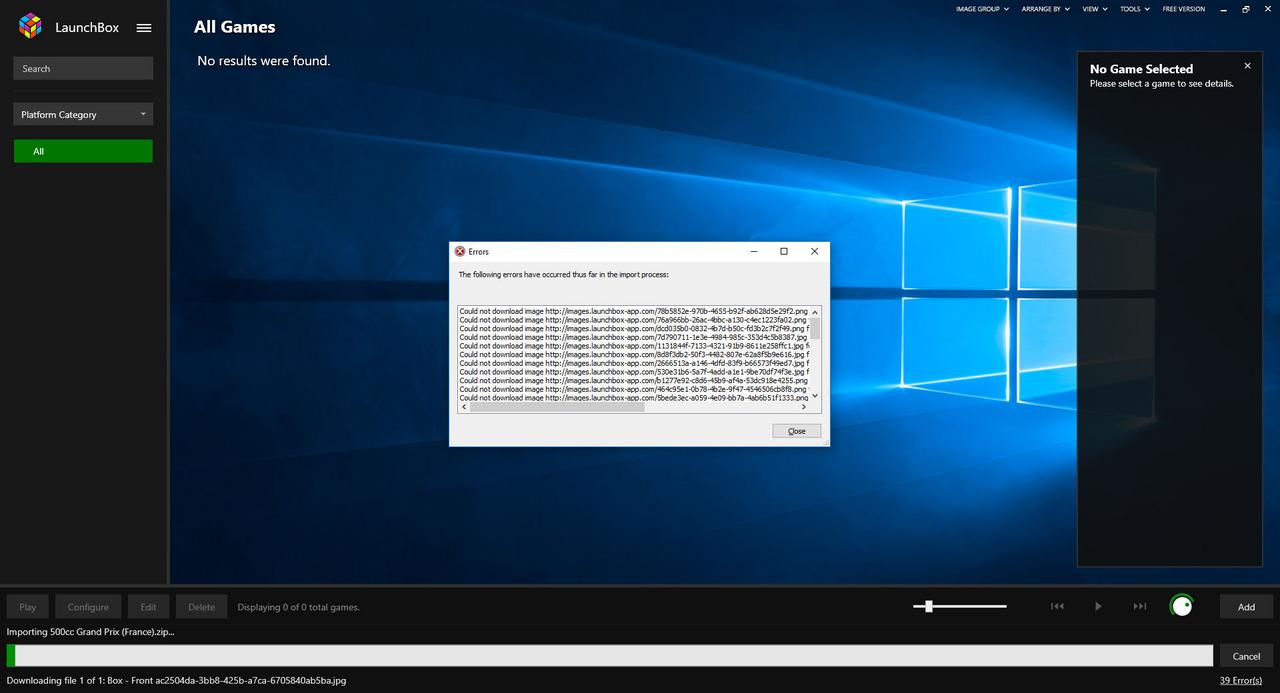Maximize the Errors dialog window
The height and width of the screenshot is (693, 1280).
[x=784, y=252]
